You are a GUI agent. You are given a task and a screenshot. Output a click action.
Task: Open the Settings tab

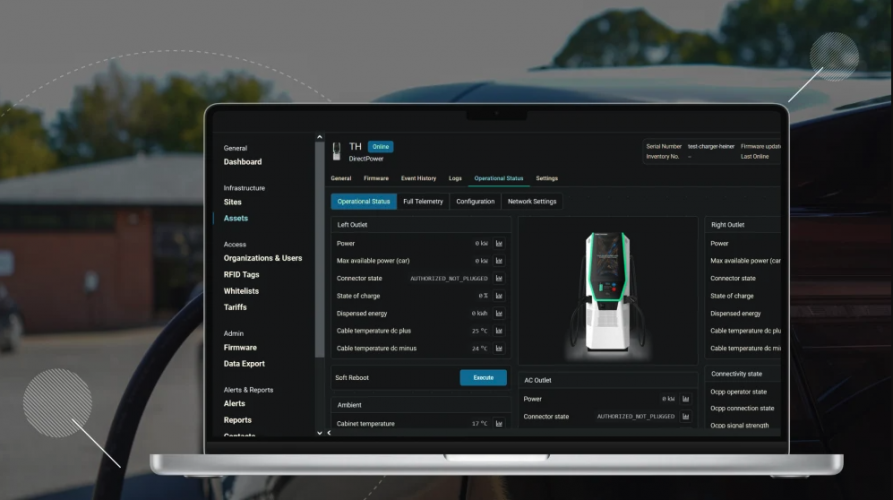pos(547,178)
